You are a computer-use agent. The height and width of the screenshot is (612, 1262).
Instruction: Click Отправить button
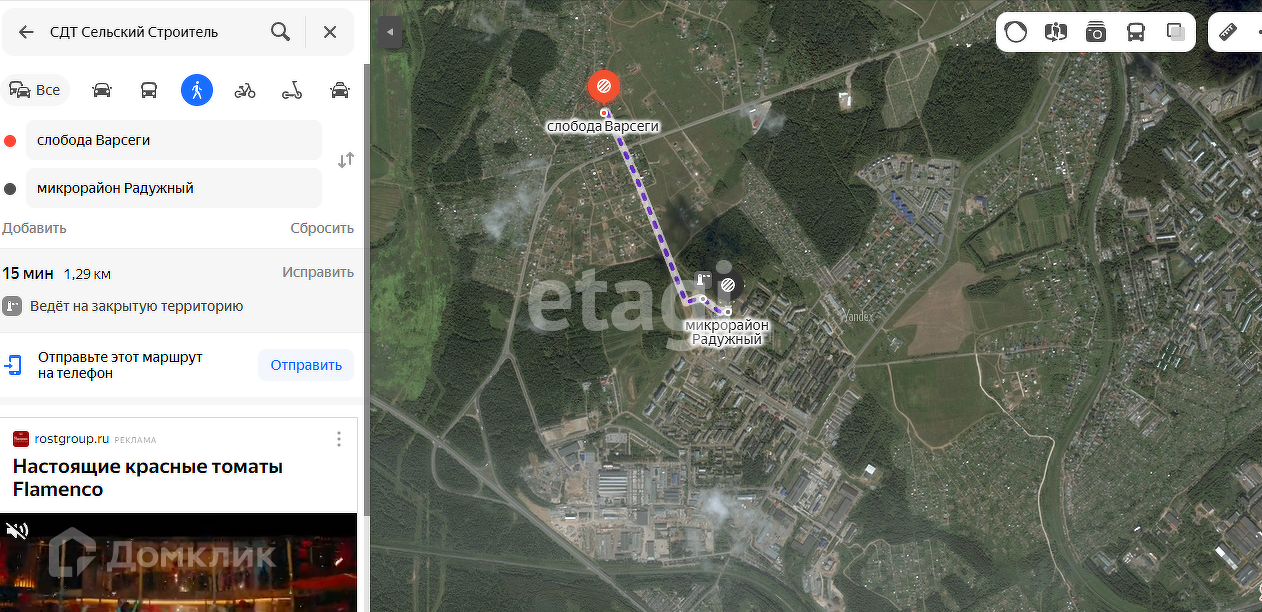[306, 365]
